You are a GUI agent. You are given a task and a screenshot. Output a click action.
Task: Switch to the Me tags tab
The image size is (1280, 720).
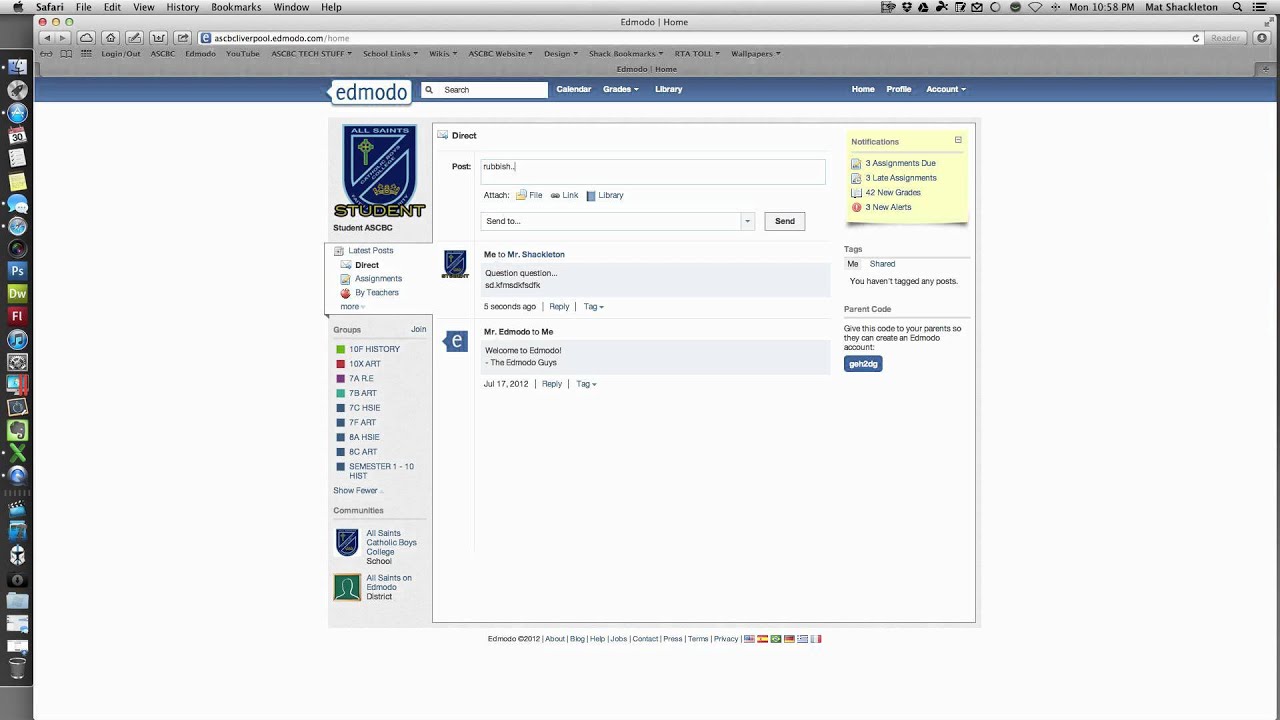[x=853, y=264]
